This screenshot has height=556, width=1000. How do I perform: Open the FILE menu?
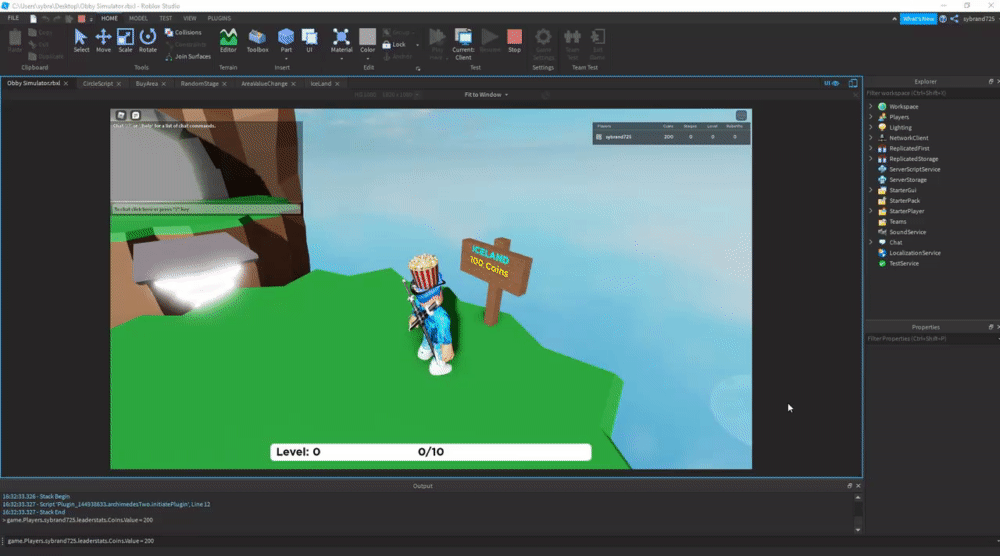(x=13, y=18)
